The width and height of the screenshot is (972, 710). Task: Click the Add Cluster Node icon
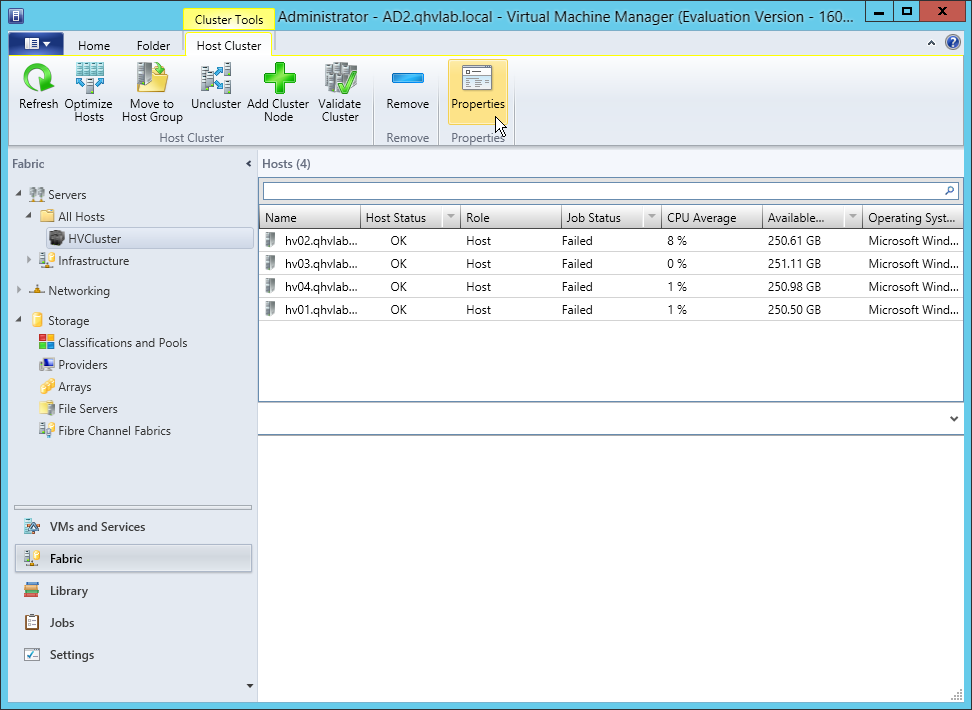pos(278,80)
